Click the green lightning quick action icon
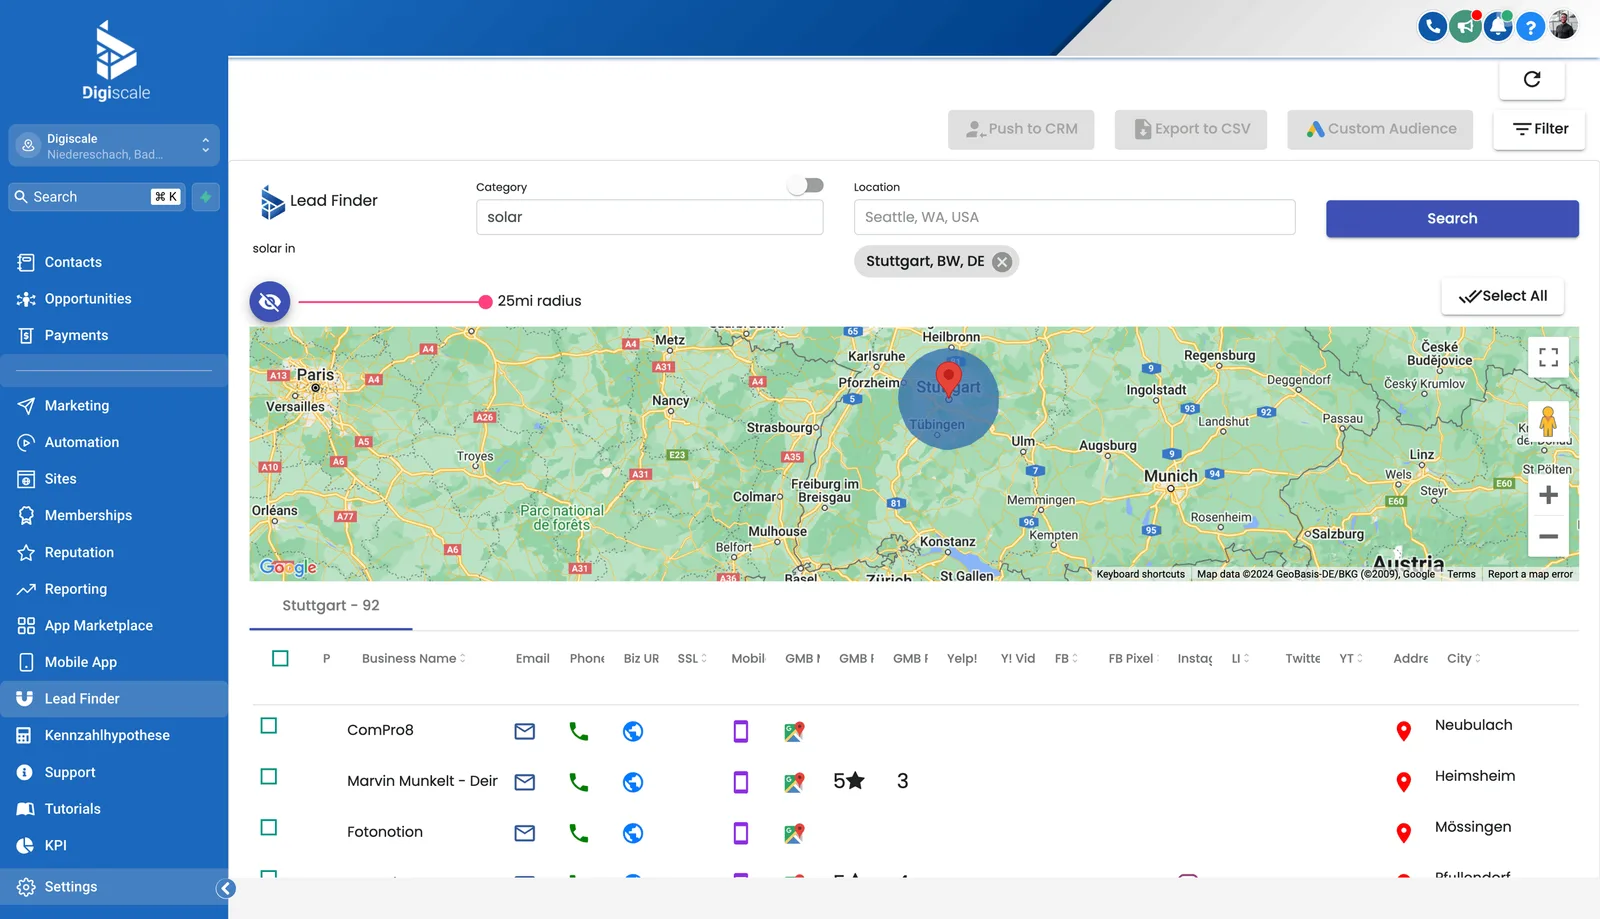Image resolution: width=1600 pixels, height=919 pixels. (x=206, y=197)
